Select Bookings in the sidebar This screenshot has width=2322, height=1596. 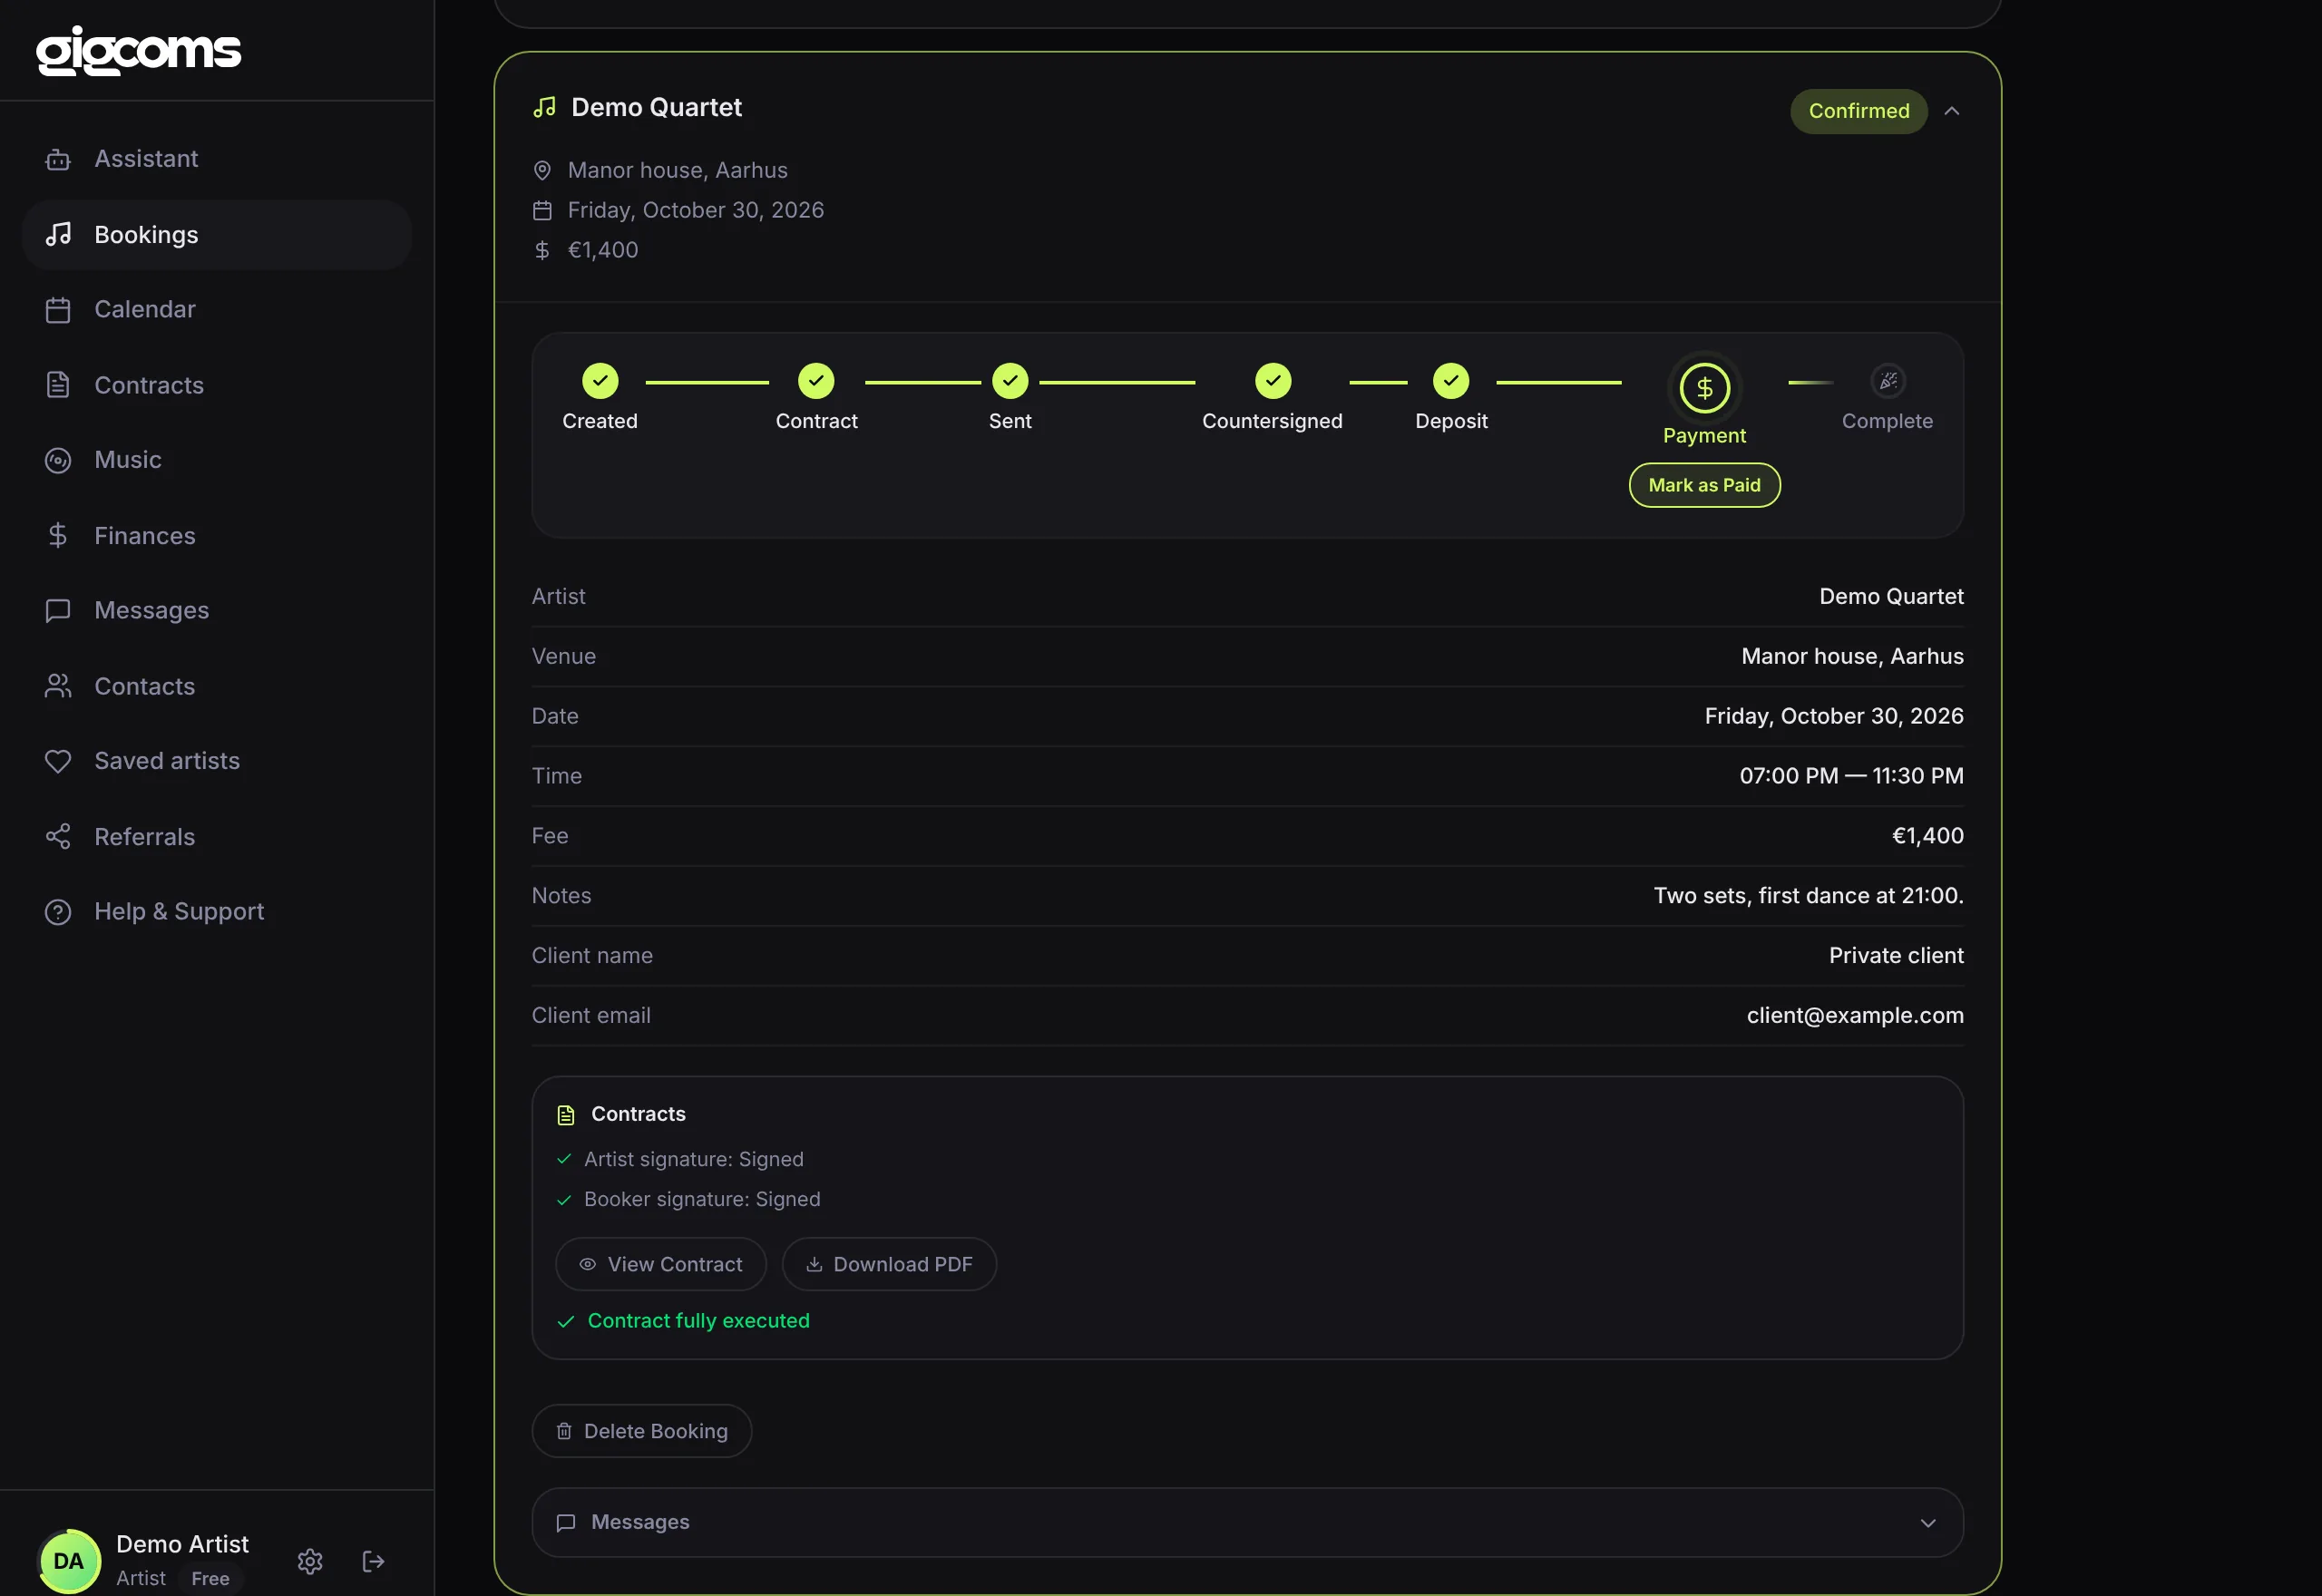point(217,235)
